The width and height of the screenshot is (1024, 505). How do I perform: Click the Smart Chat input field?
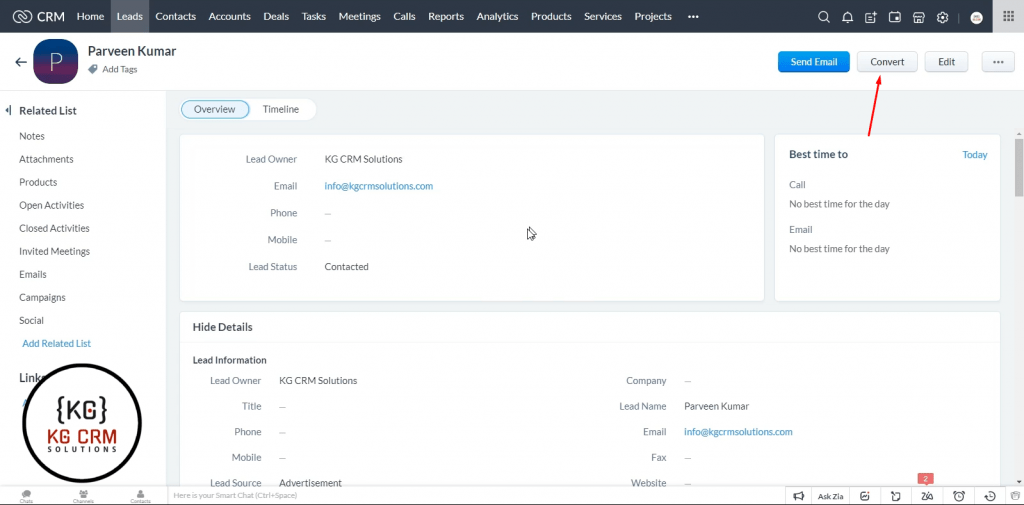(476, 496)
